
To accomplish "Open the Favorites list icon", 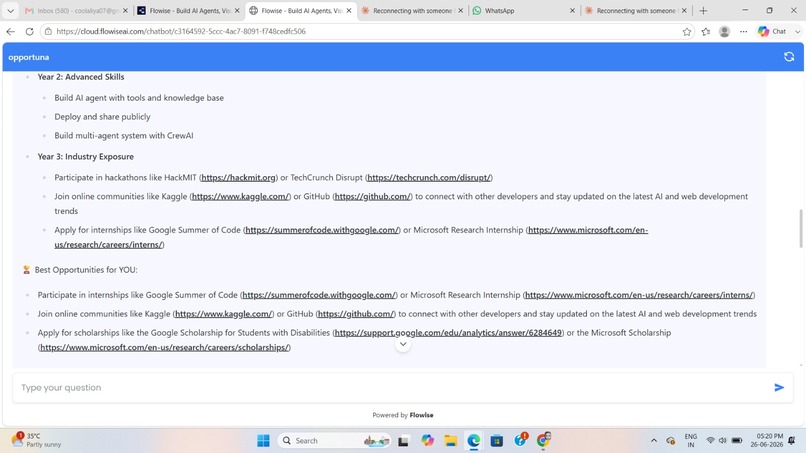I will click(706, 31).
